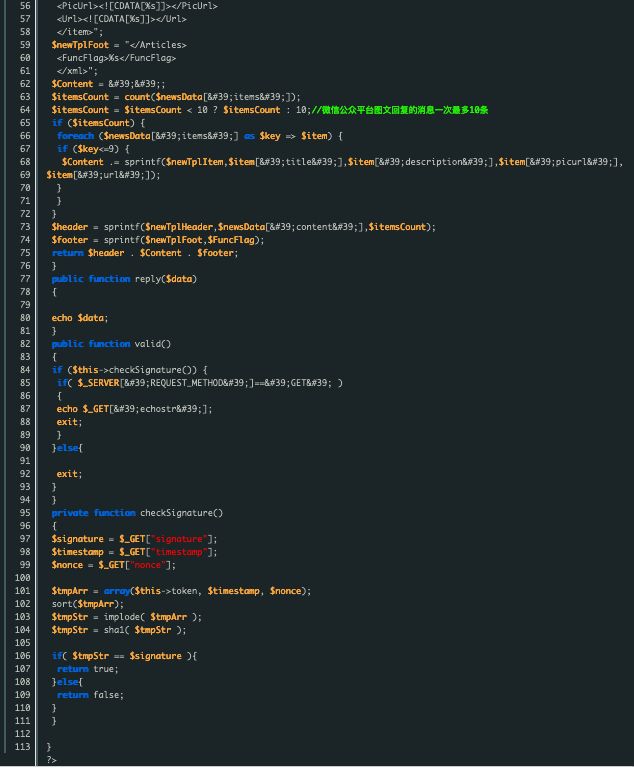Click the '<FuncFlag>%s</FuncFlag>' line

pyautogui.click(x=116, y=58)
